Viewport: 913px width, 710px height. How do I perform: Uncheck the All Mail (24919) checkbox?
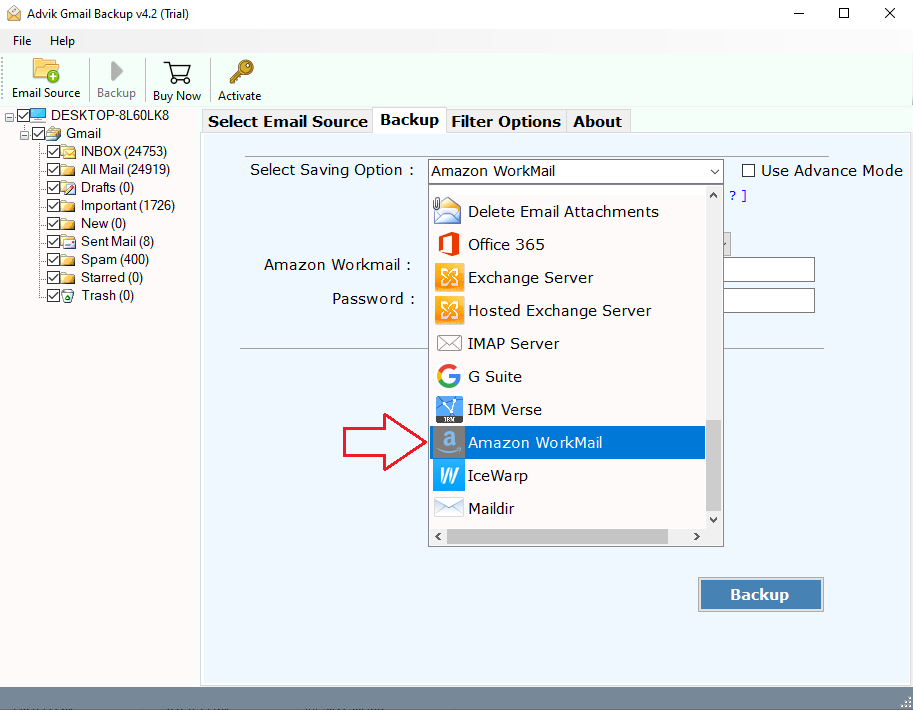[54, 169]
